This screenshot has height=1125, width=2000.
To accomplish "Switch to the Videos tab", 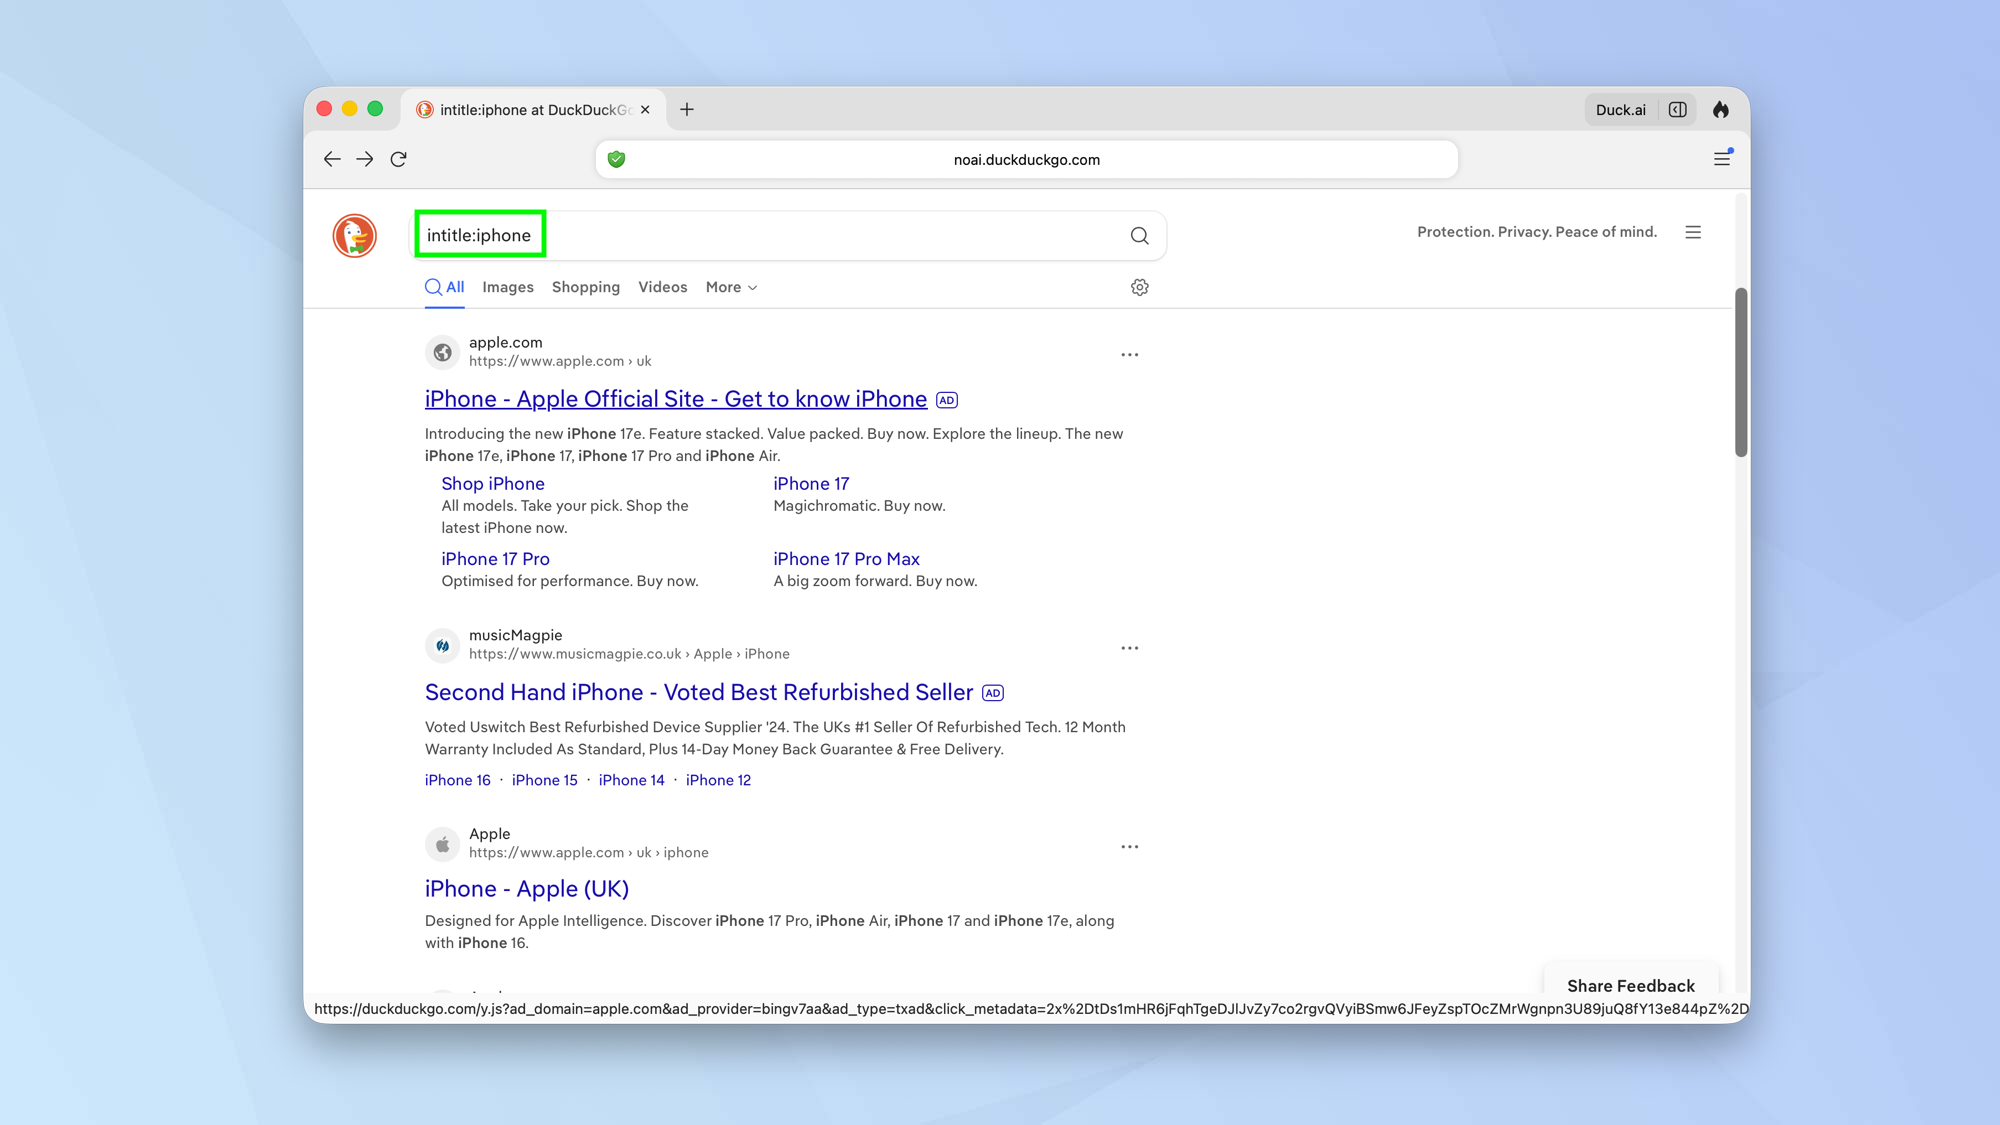I will click(663, 287).
